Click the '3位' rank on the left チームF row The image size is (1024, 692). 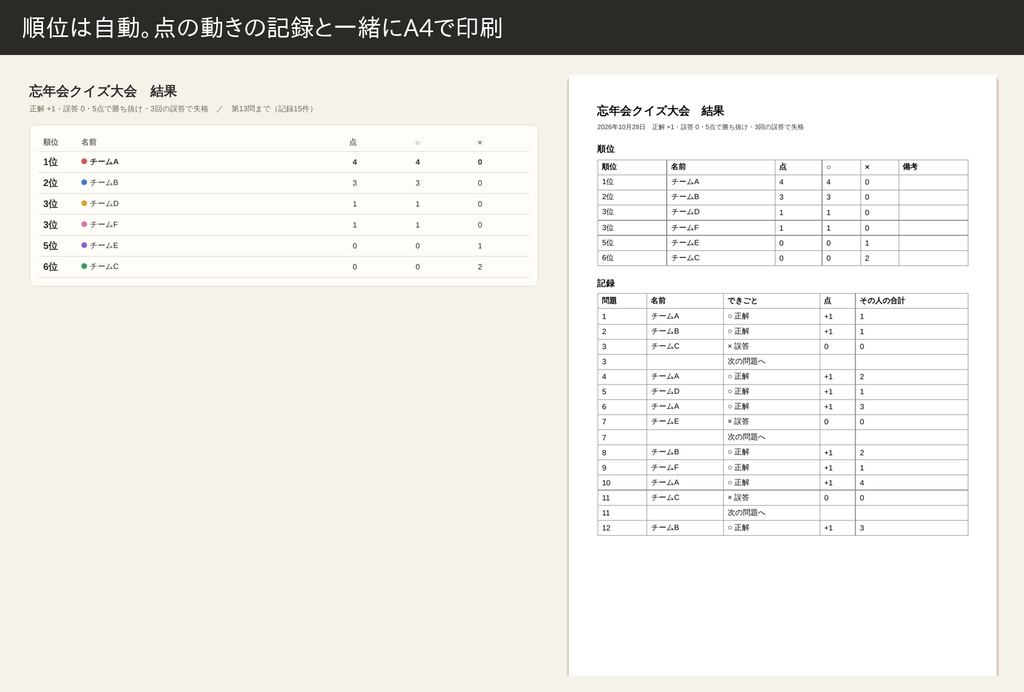(50, 225)
